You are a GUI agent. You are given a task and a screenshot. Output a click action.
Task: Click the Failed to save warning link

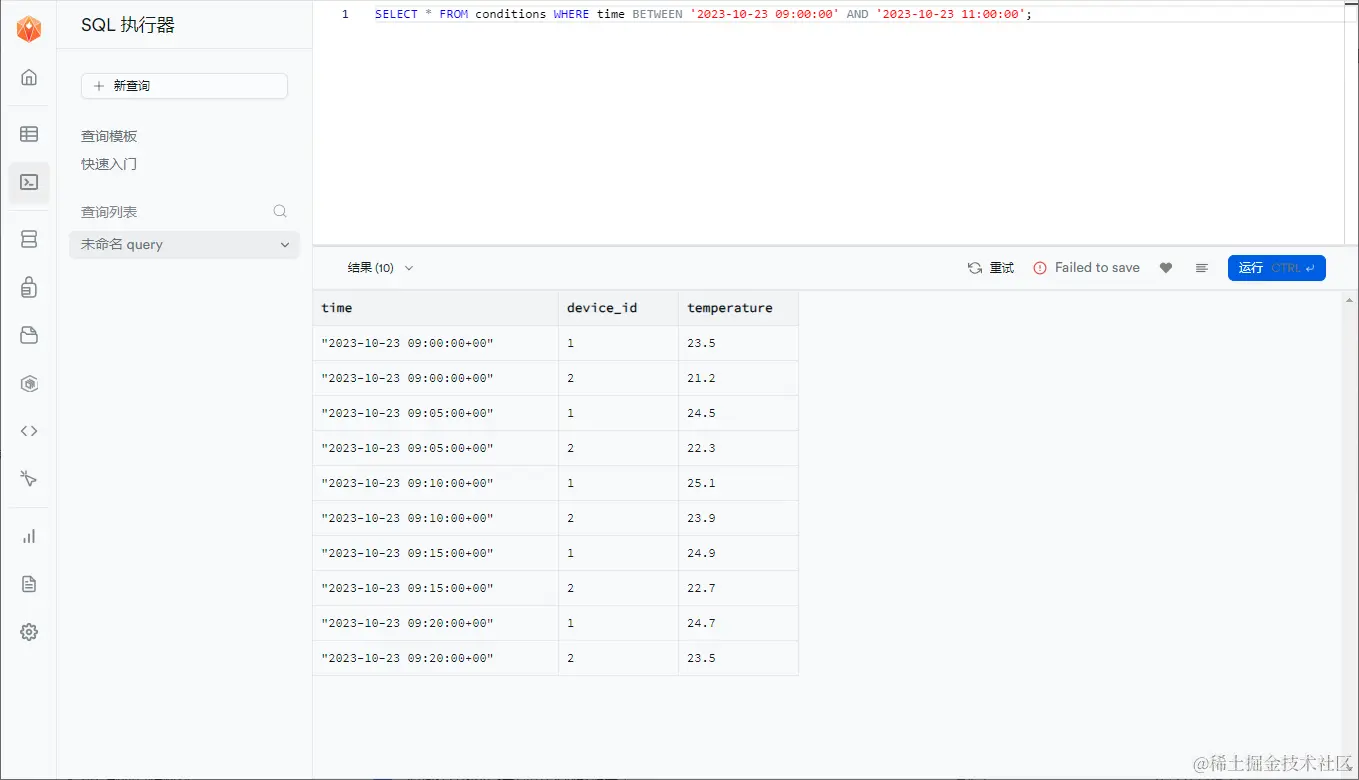coord(1086,267)
